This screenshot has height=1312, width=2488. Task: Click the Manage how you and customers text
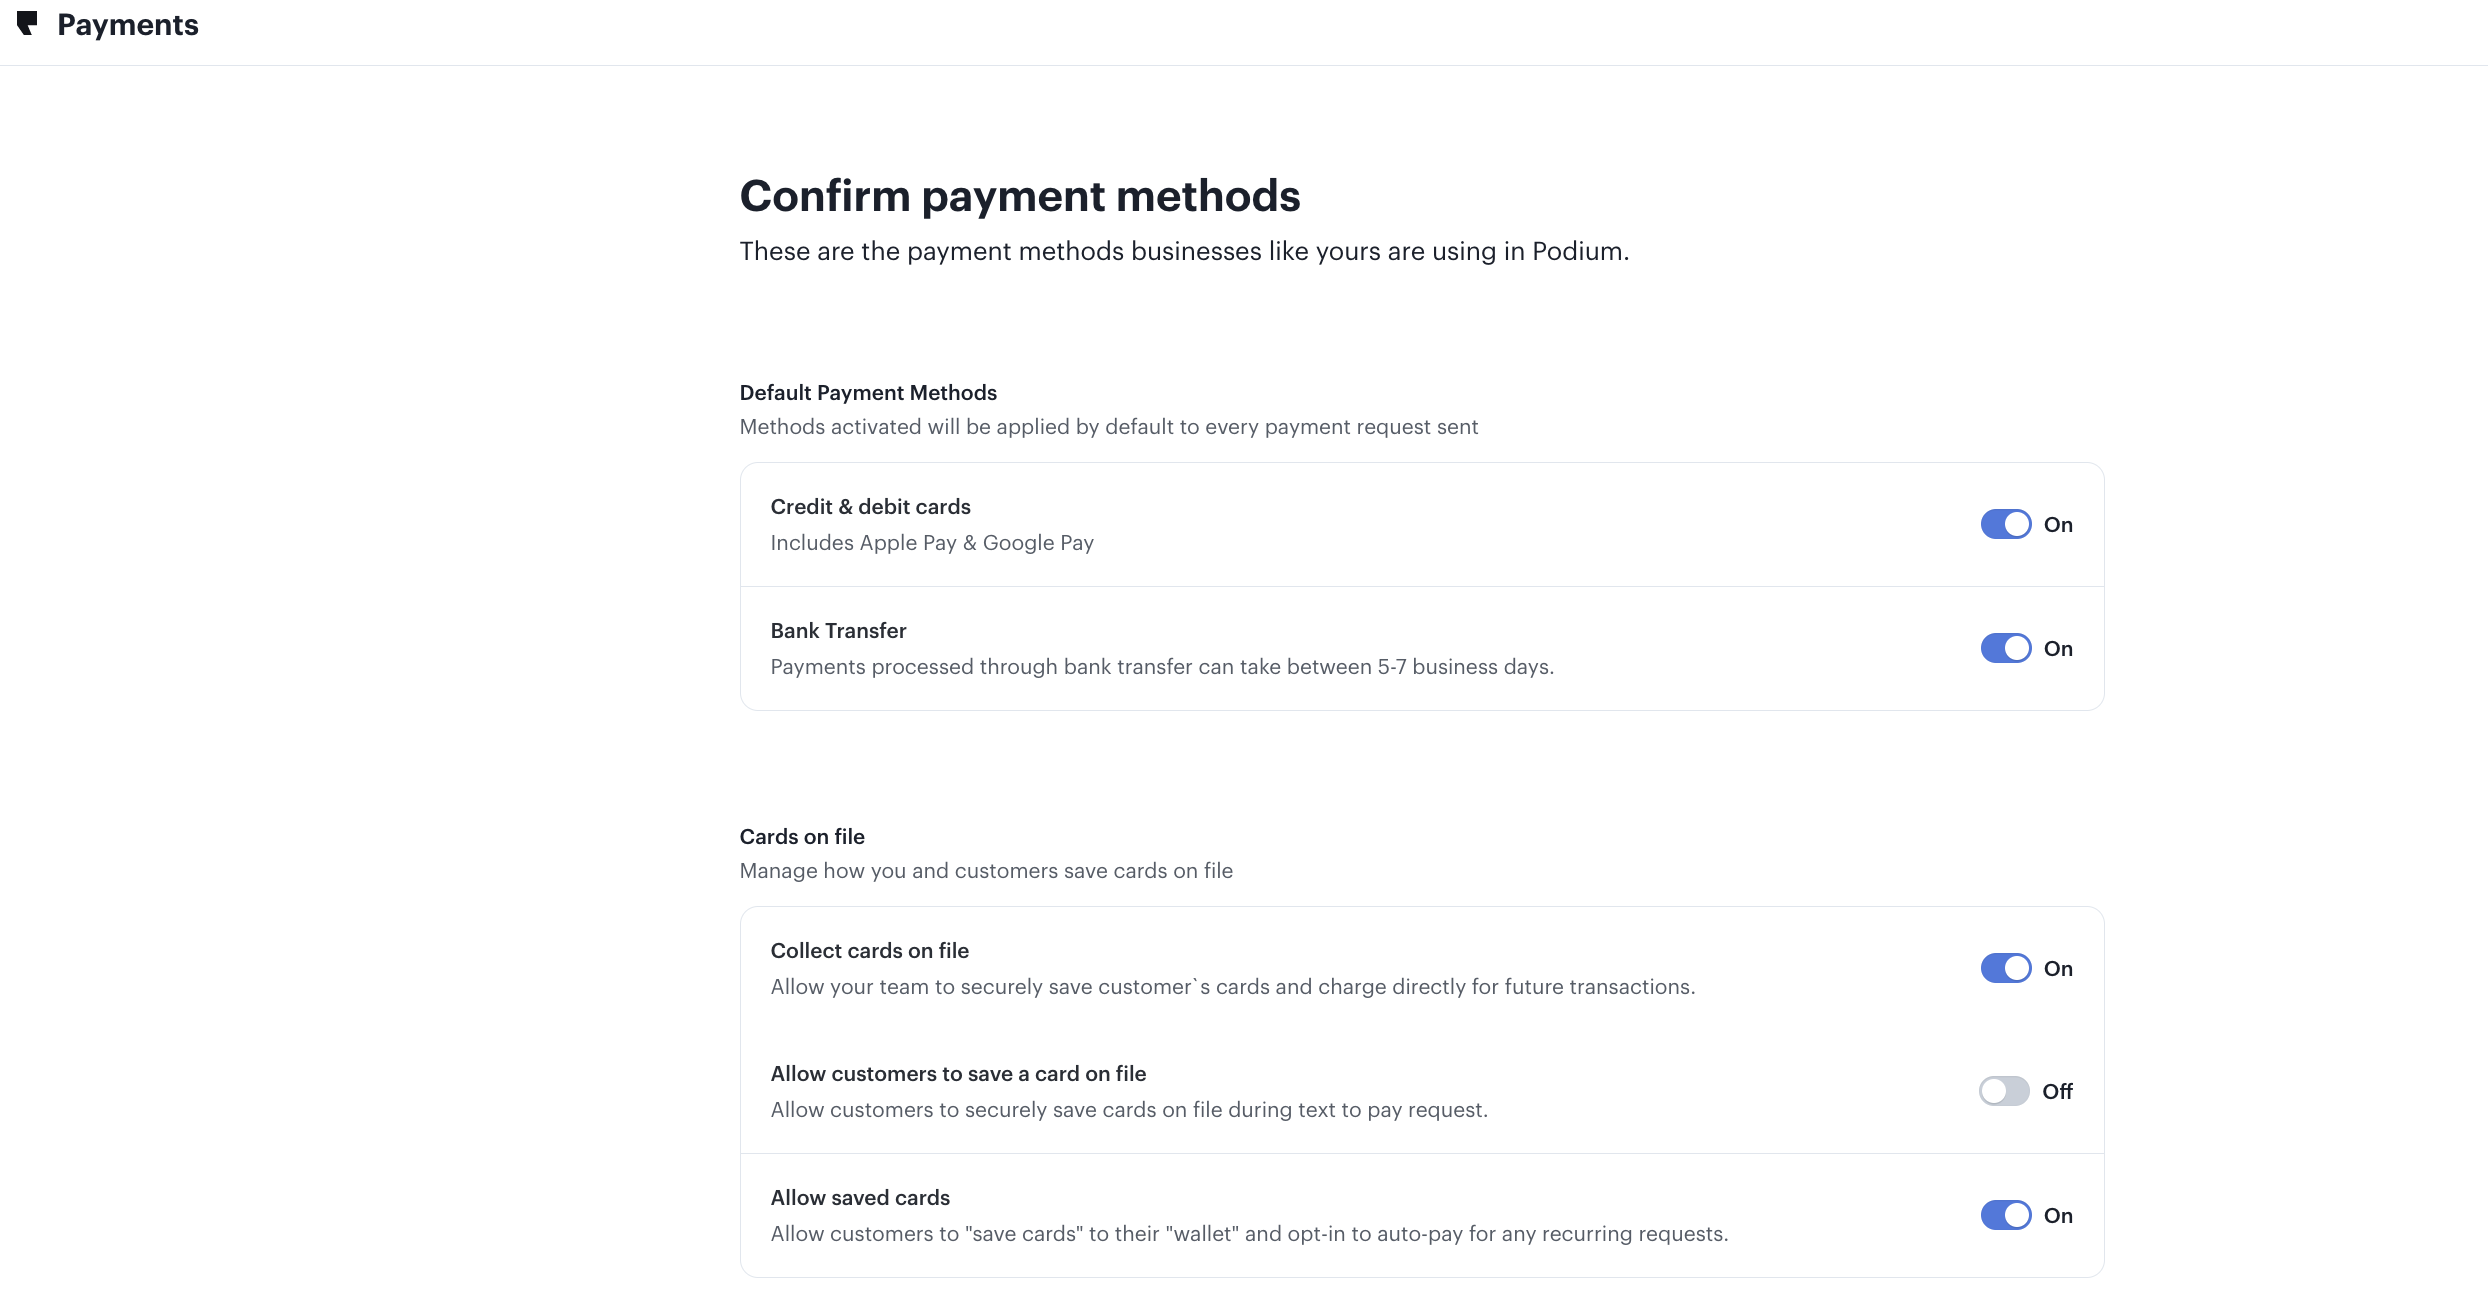click(986, 871)
